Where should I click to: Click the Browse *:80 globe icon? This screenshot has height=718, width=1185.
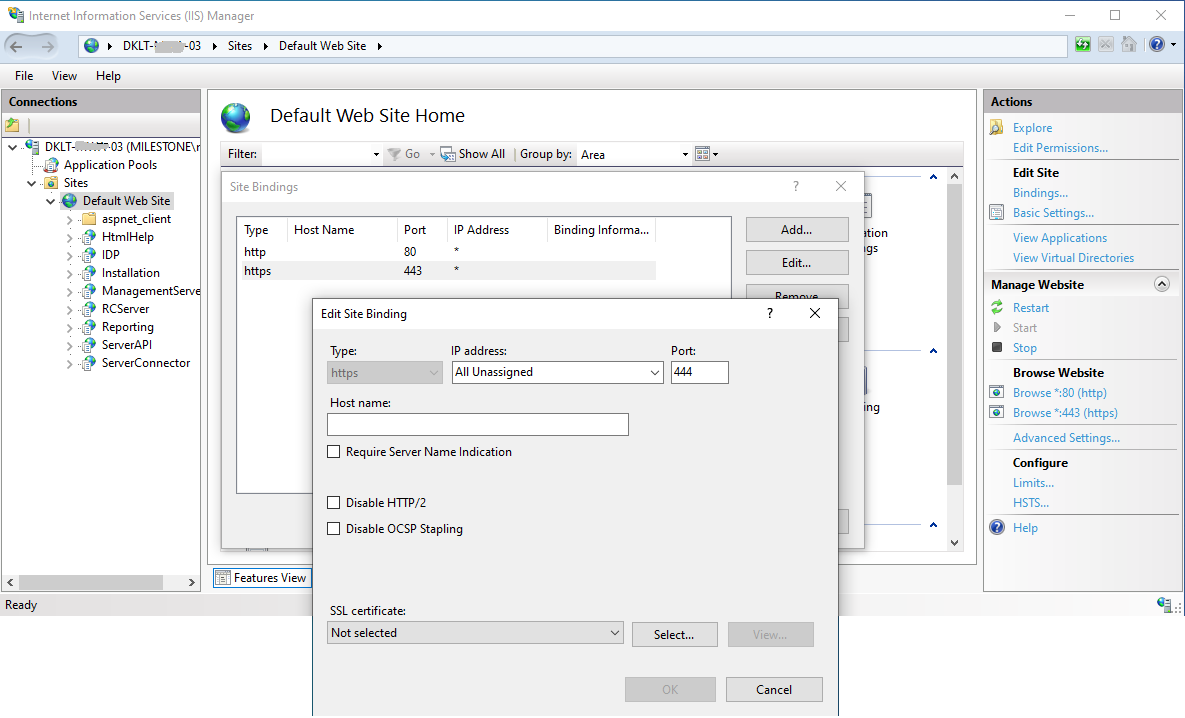click(997, 393)
